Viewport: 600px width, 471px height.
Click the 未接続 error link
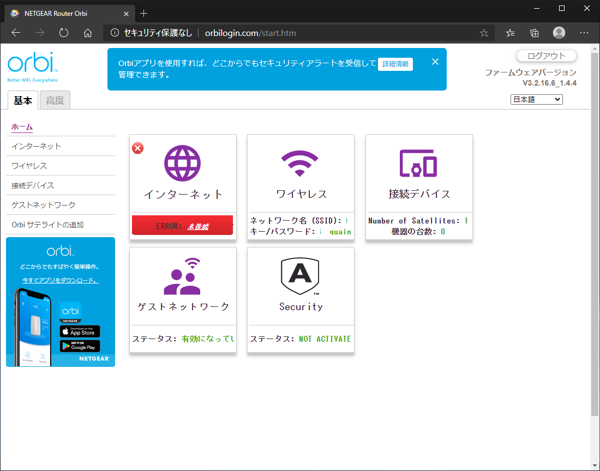point(198,227)
